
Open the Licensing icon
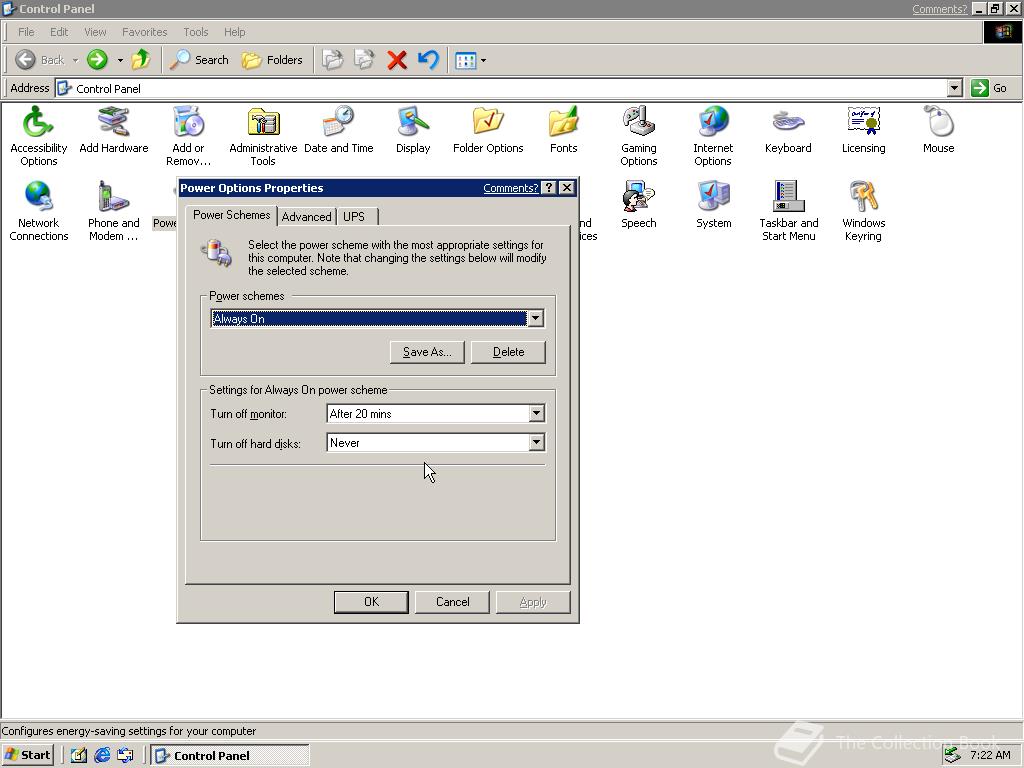tap(863, 130)
